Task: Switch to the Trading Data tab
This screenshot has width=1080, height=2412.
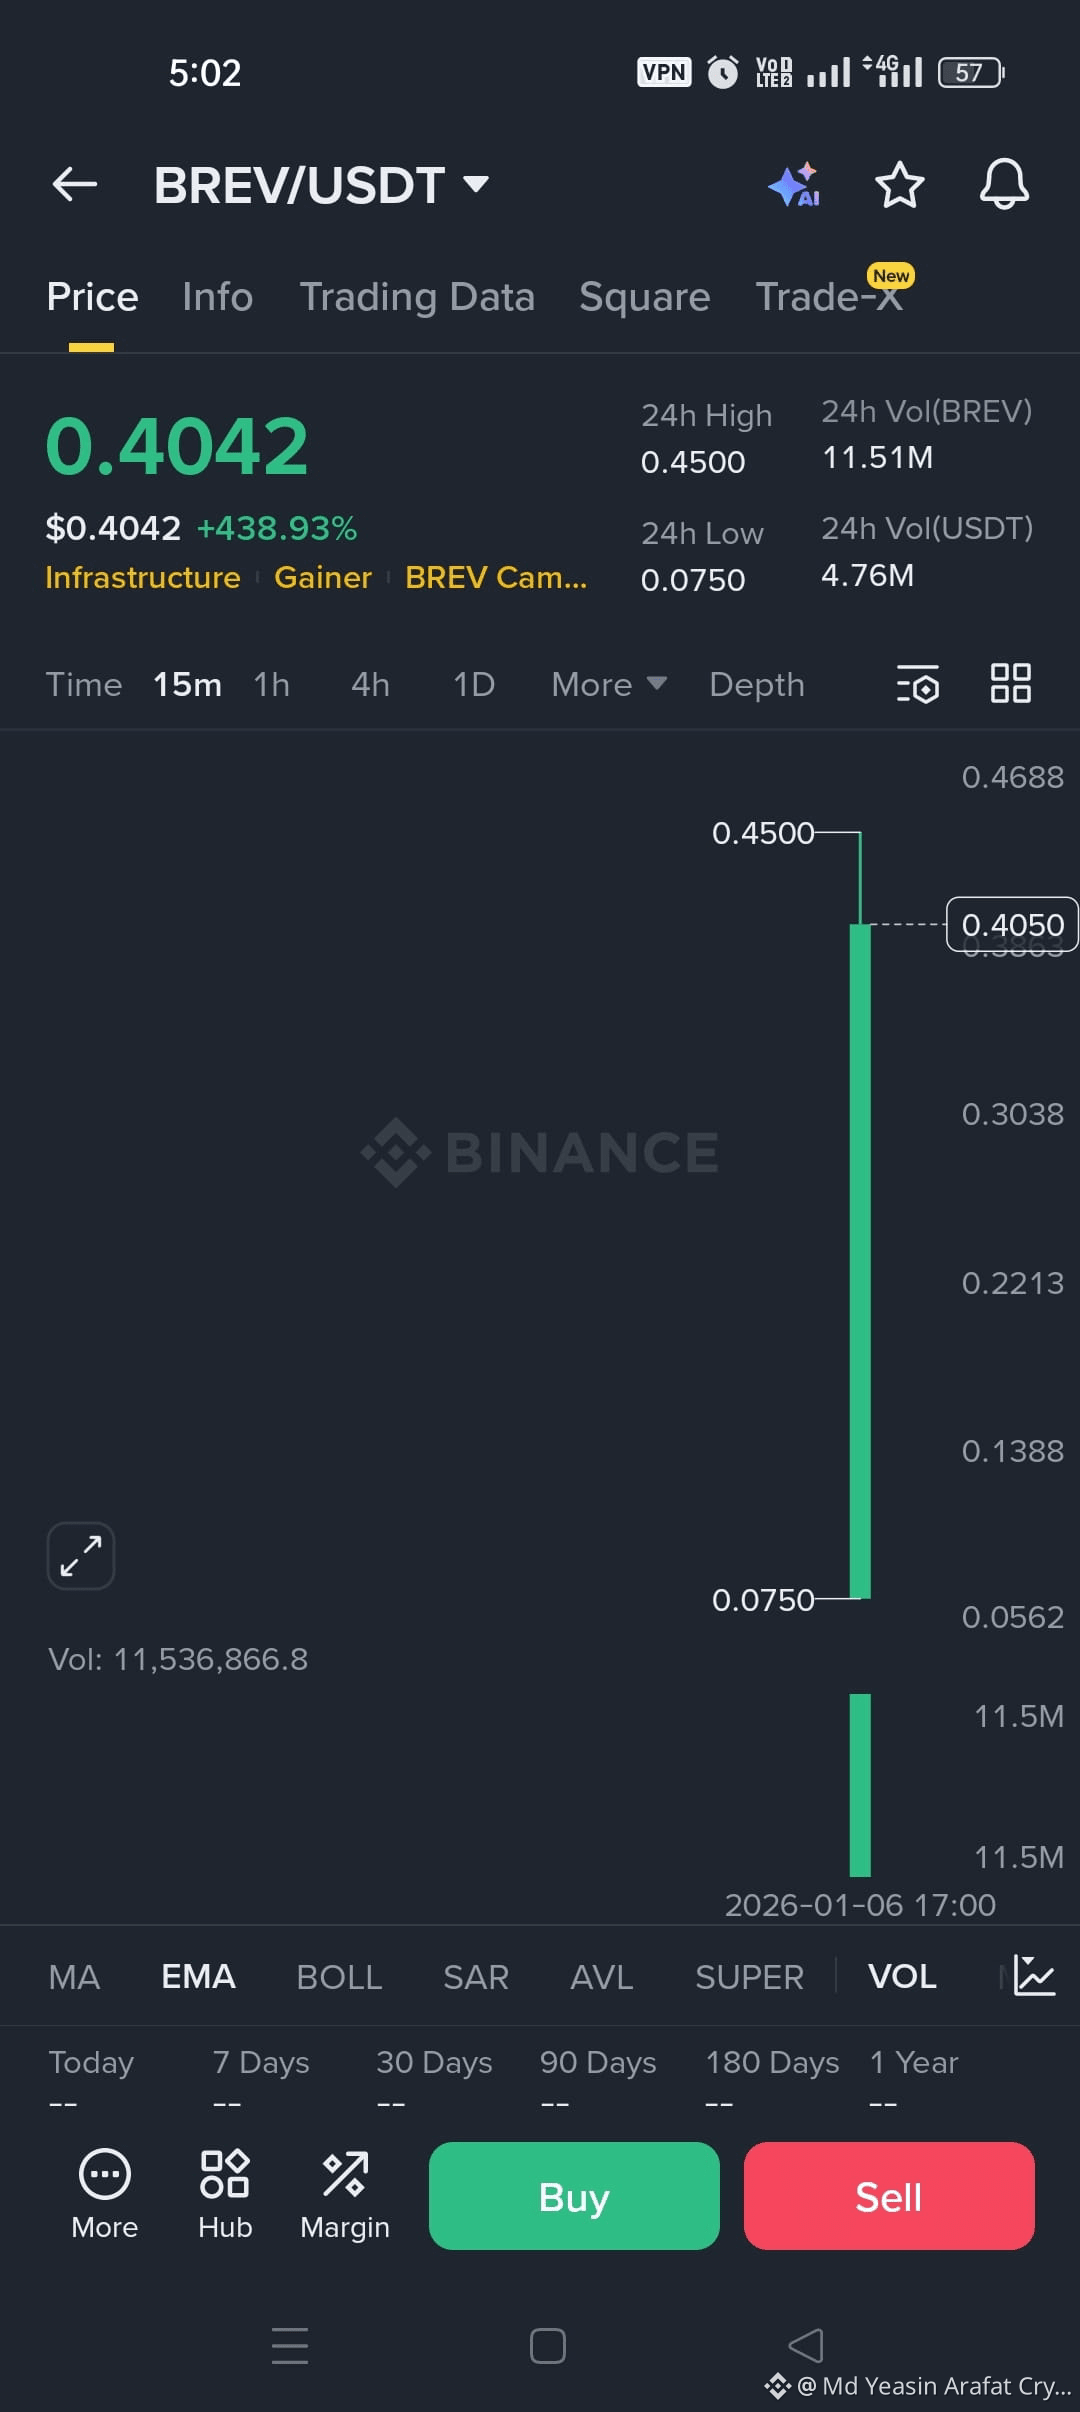Action: (417, 297)
